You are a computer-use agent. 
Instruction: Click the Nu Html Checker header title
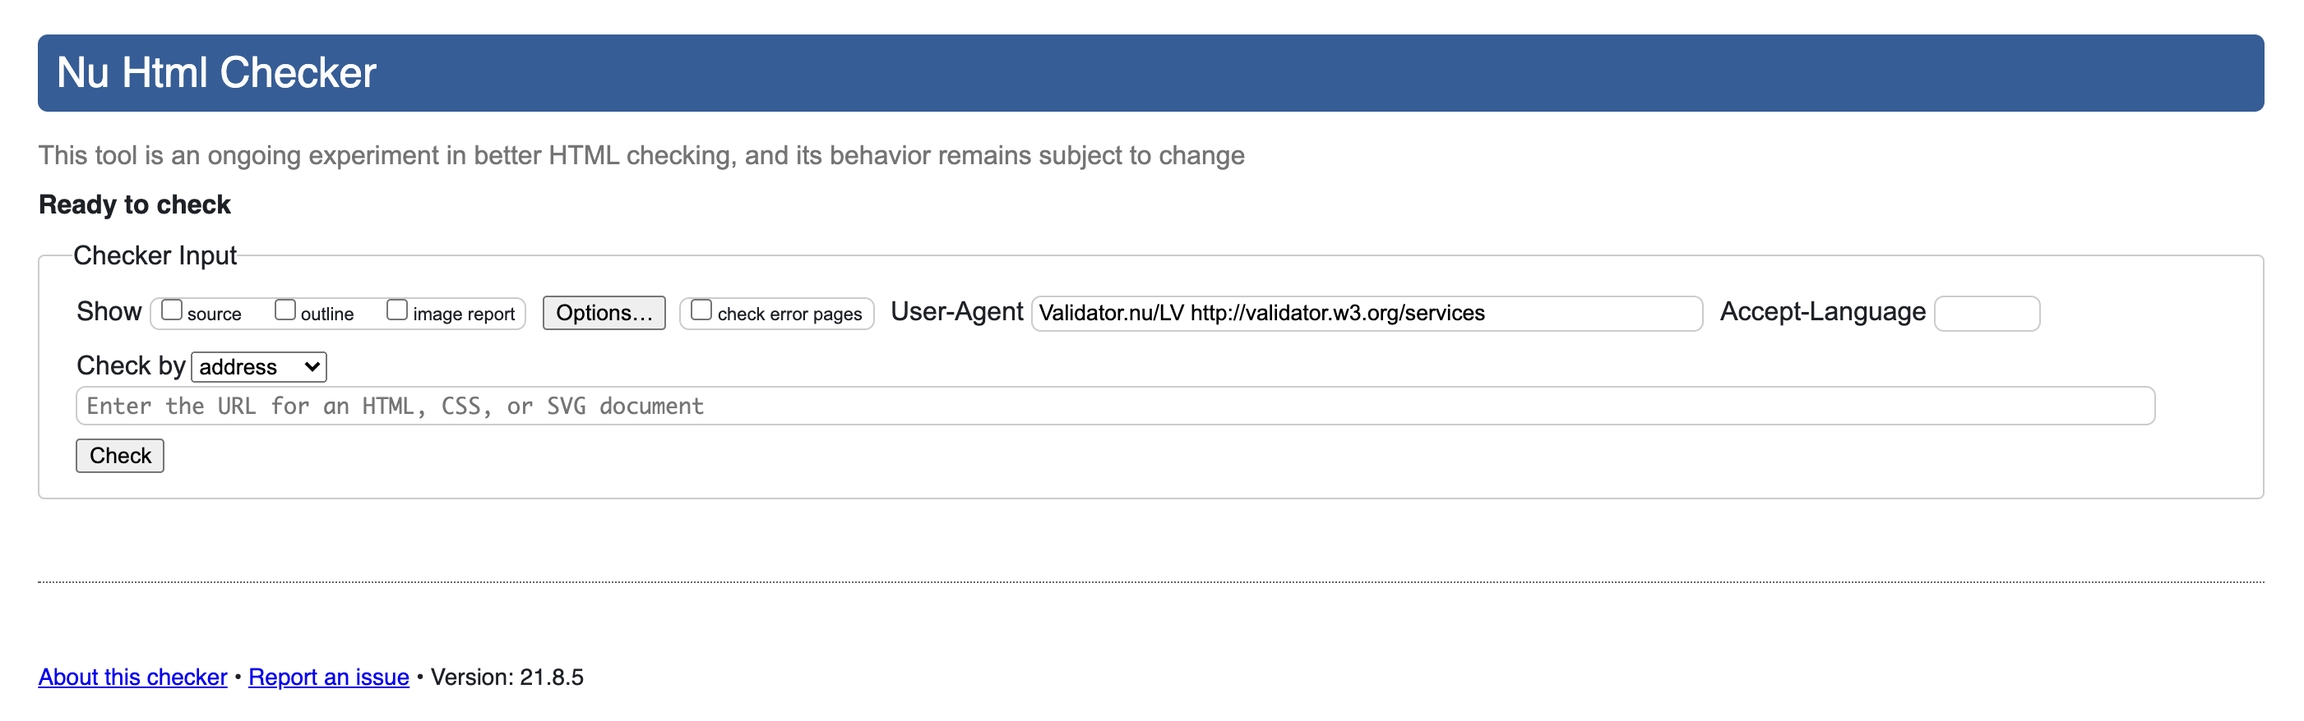[216, 73]
